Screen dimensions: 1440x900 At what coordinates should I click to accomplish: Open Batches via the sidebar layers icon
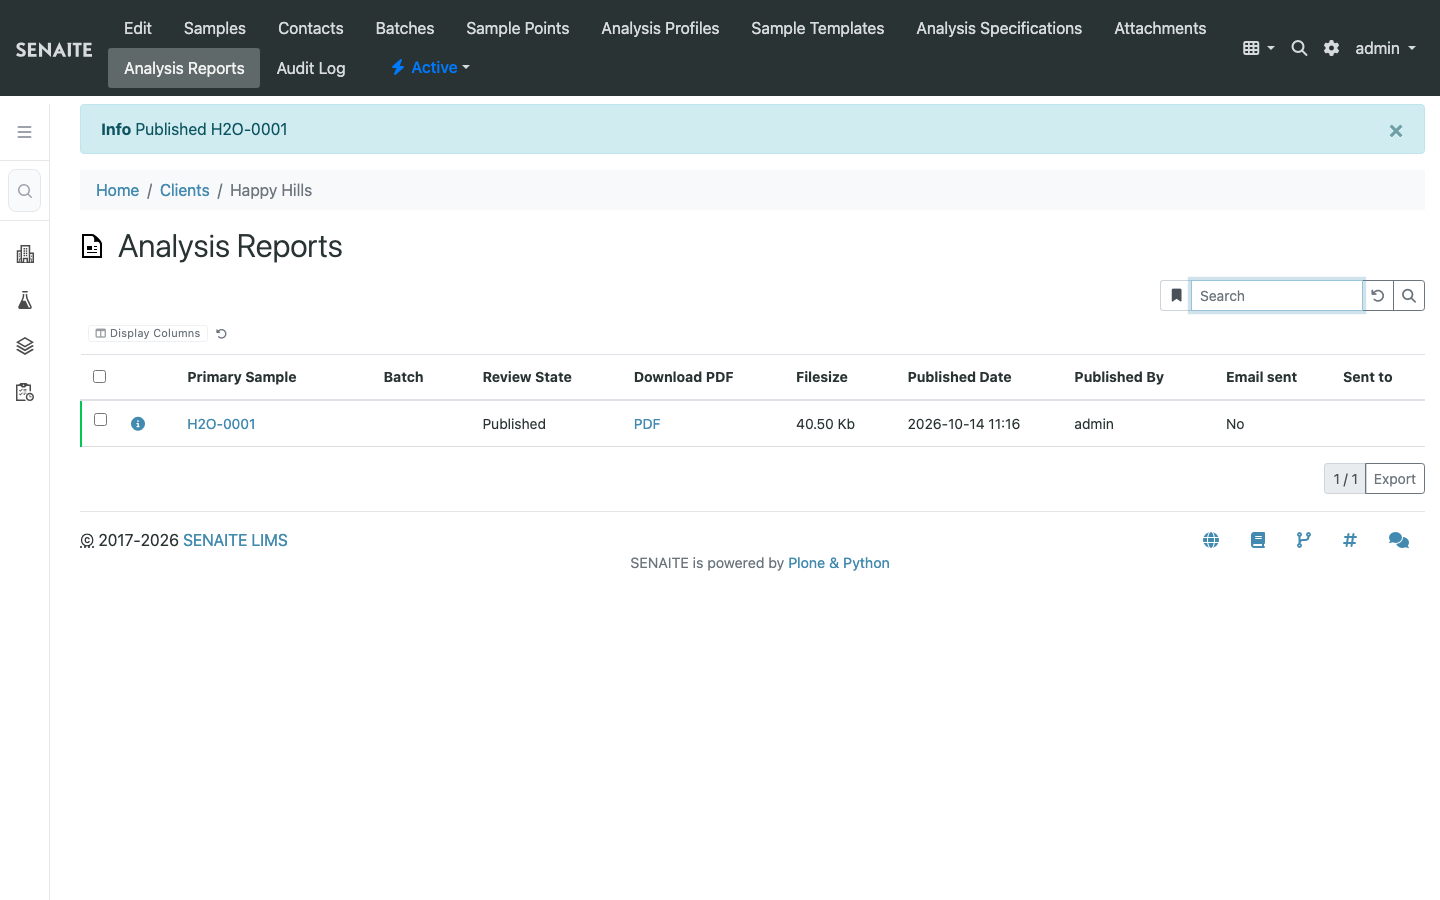[25, 346]
